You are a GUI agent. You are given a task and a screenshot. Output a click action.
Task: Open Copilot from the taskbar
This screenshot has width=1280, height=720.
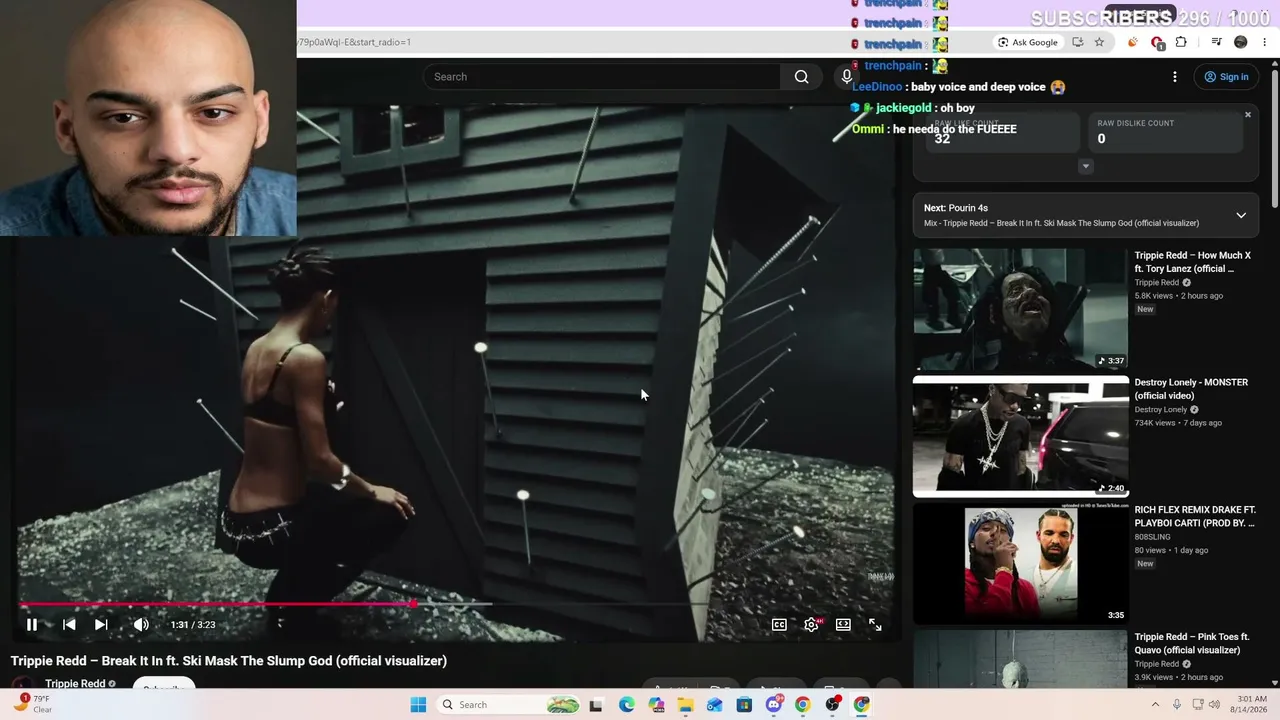coord(656,705)
